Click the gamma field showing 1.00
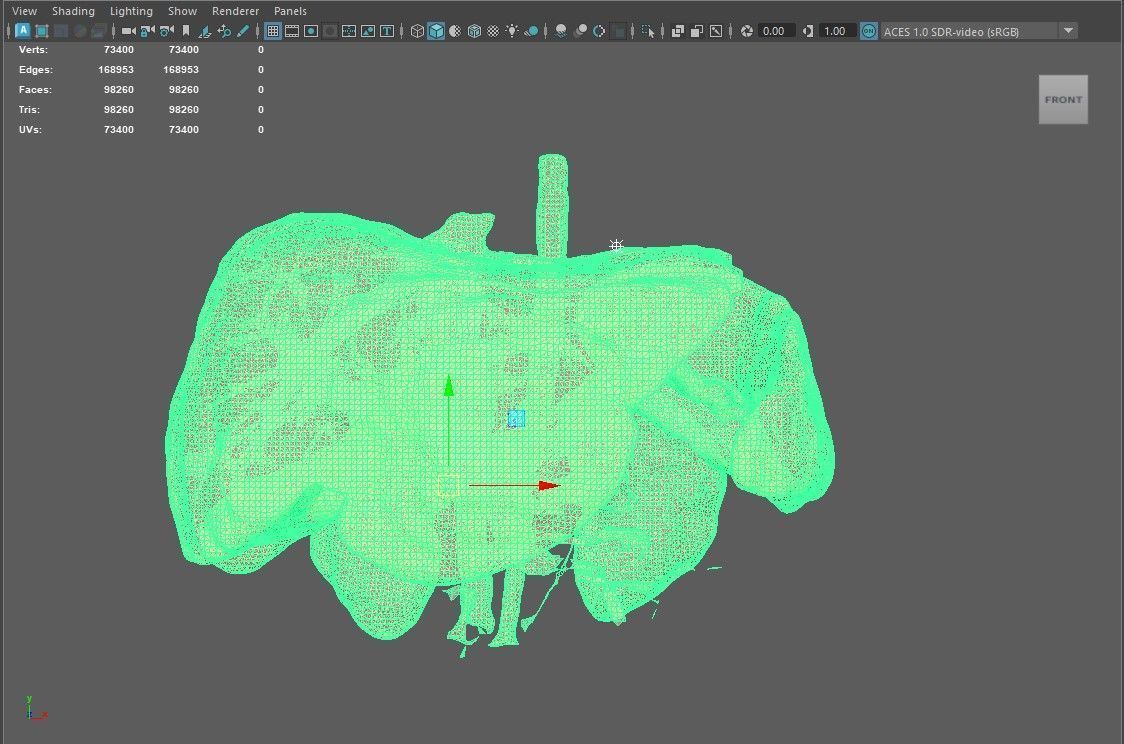Screen dimensions: 1124x744 (837, 31)
